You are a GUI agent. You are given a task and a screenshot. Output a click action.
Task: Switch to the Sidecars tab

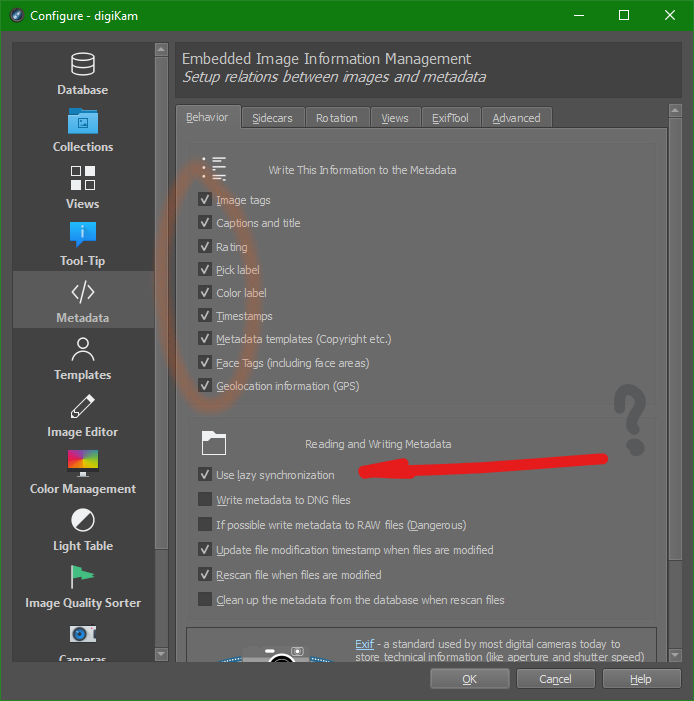[272, 118]
